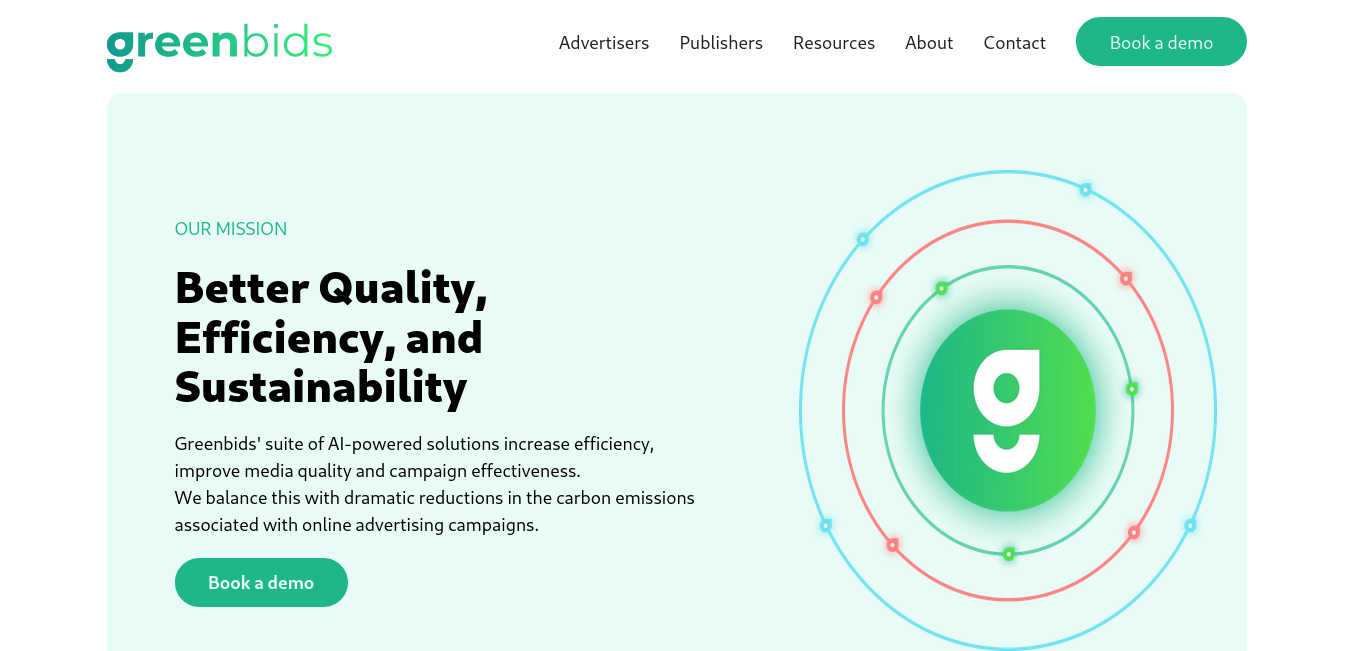
Task: Click Book a demo below the mission paragraph
Action: (x=261, y=582)
